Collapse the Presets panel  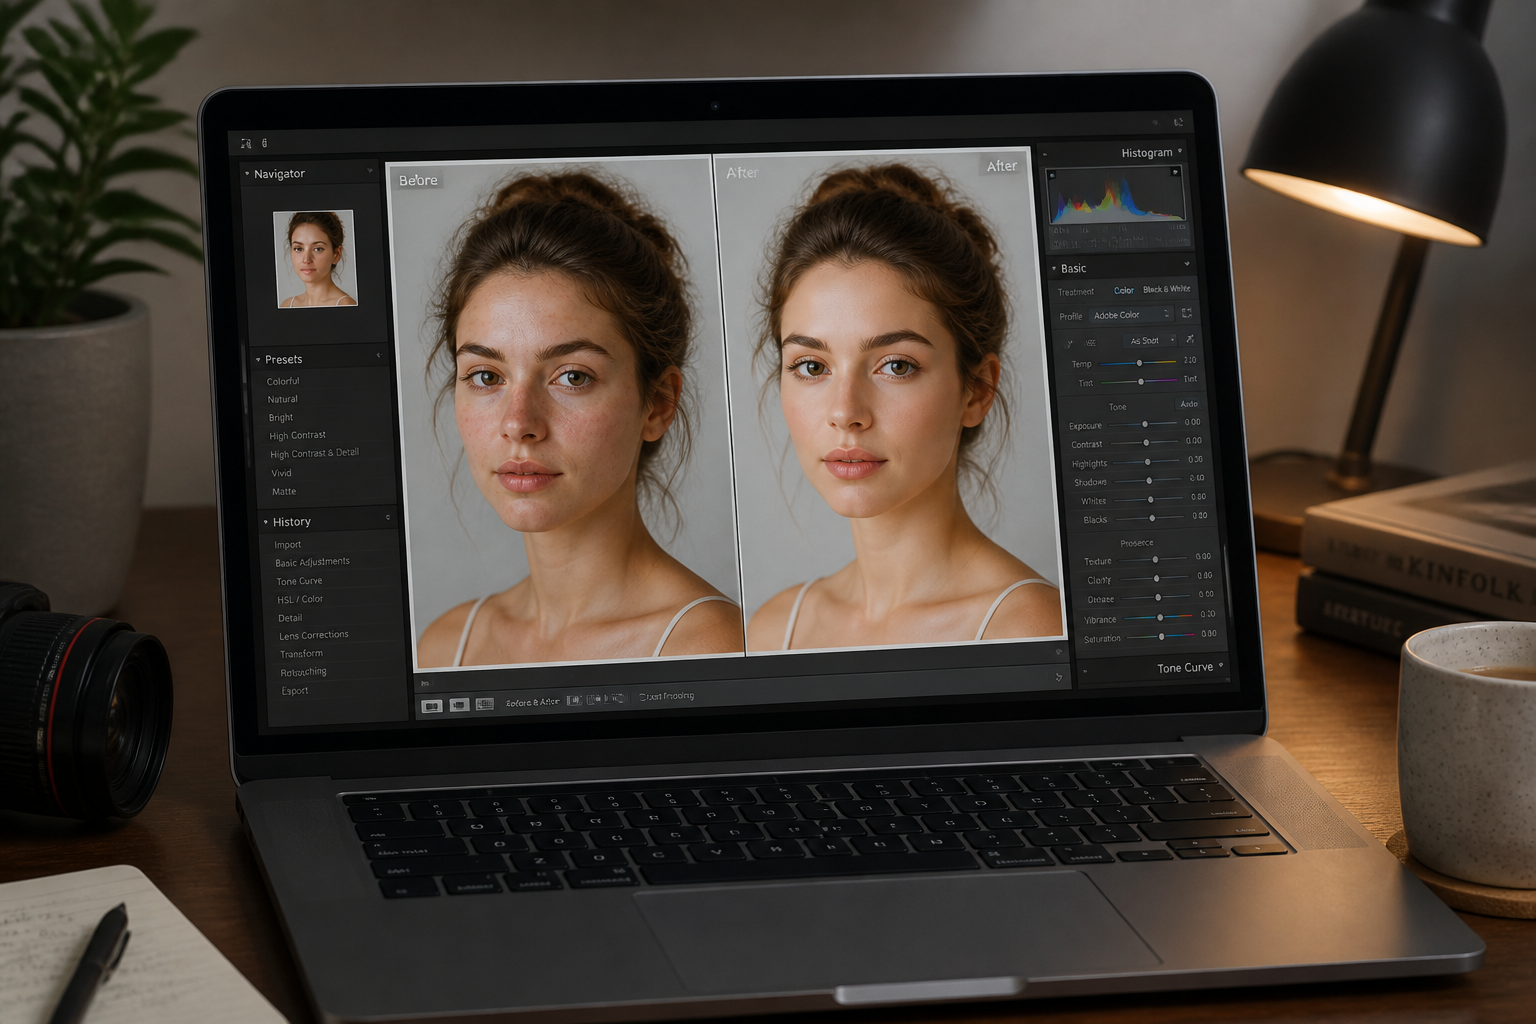point(258,360)
